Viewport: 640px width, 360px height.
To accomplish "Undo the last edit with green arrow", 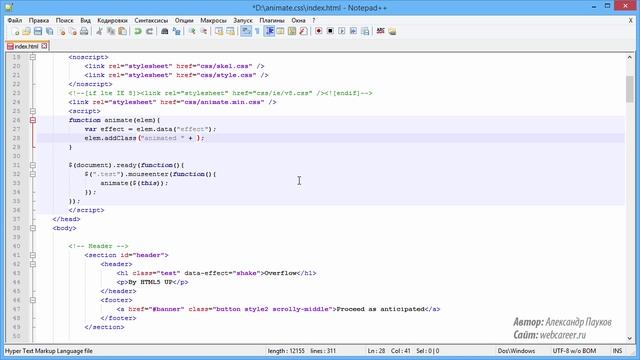I will tap(138, 31).
